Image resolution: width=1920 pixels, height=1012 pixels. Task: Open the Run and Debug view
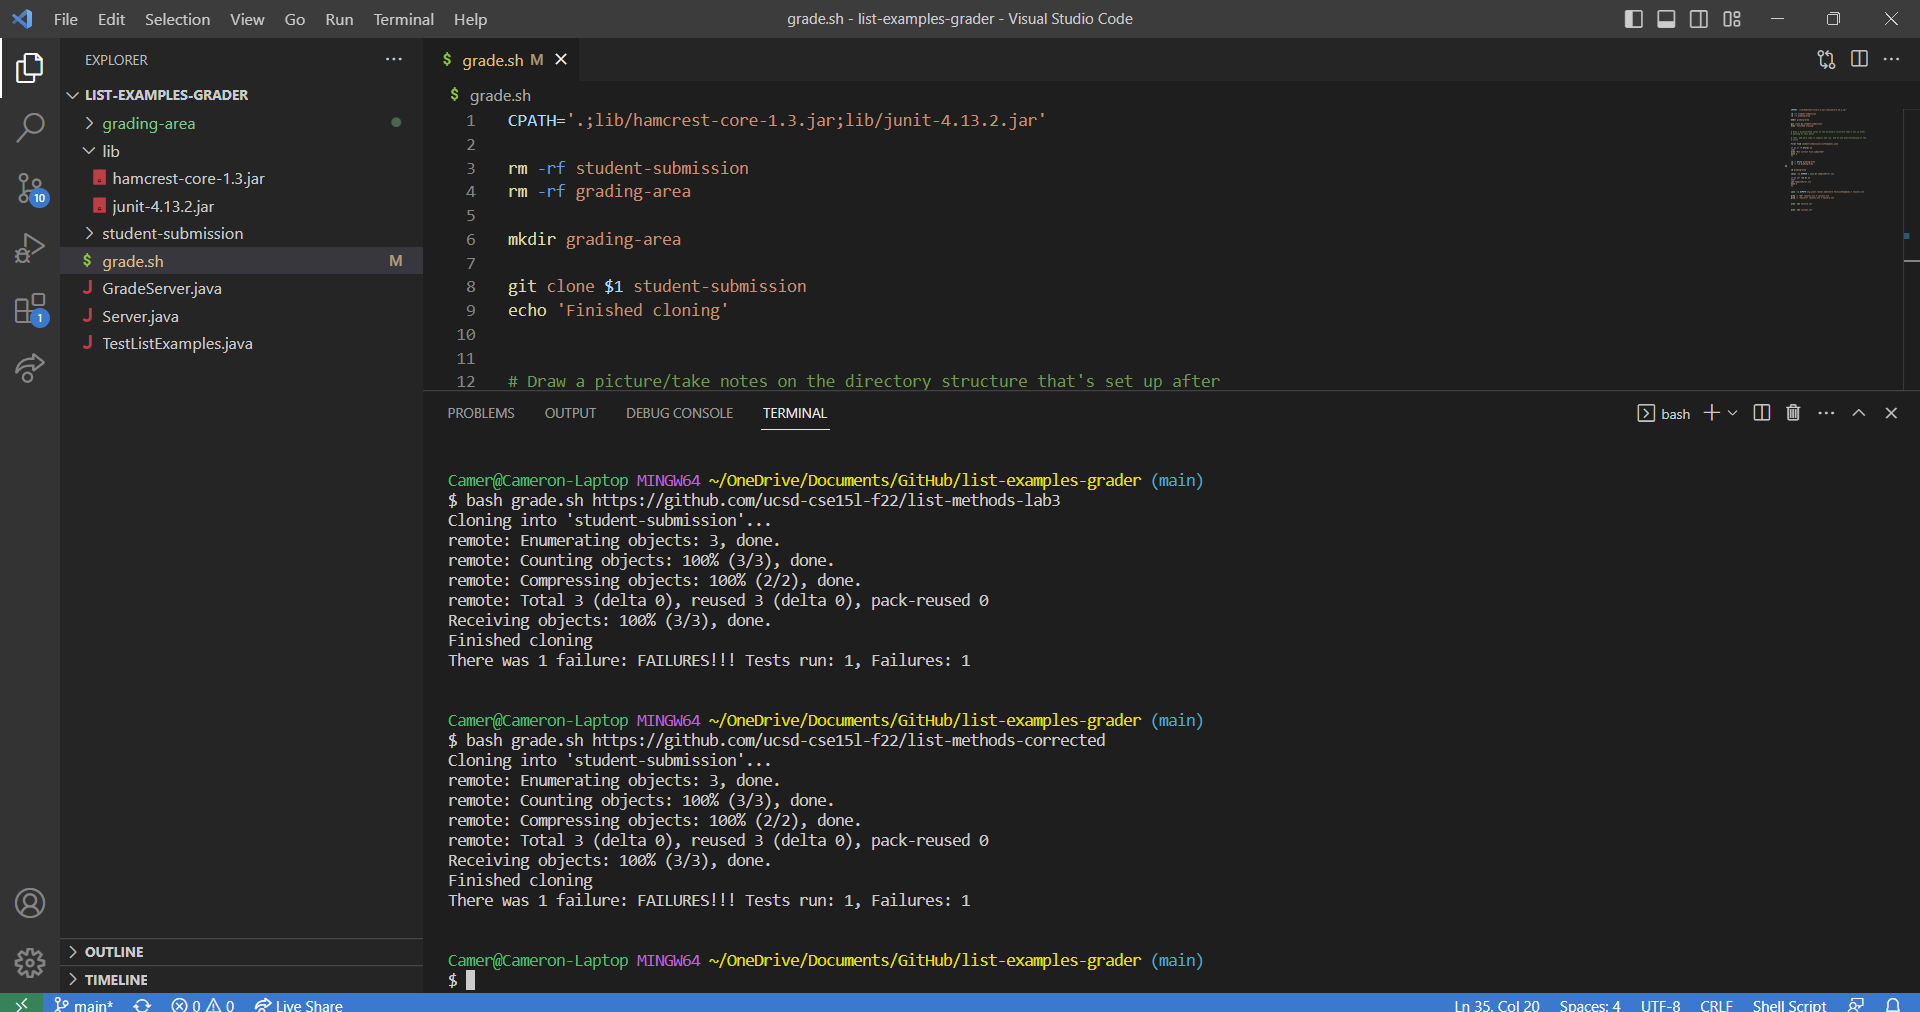pos(30,248)
